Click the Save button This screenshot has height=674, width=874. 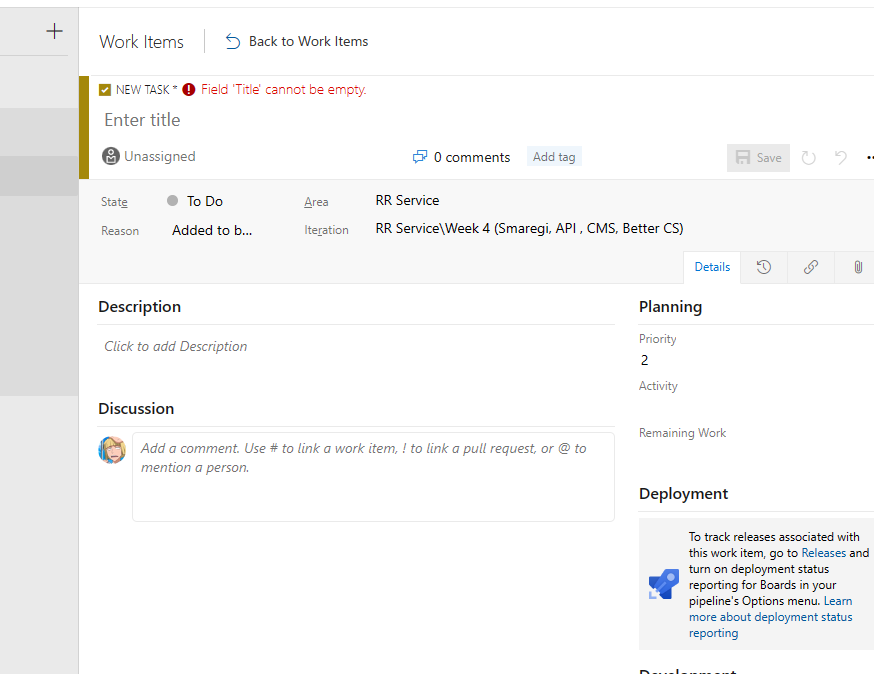point(758,157)
